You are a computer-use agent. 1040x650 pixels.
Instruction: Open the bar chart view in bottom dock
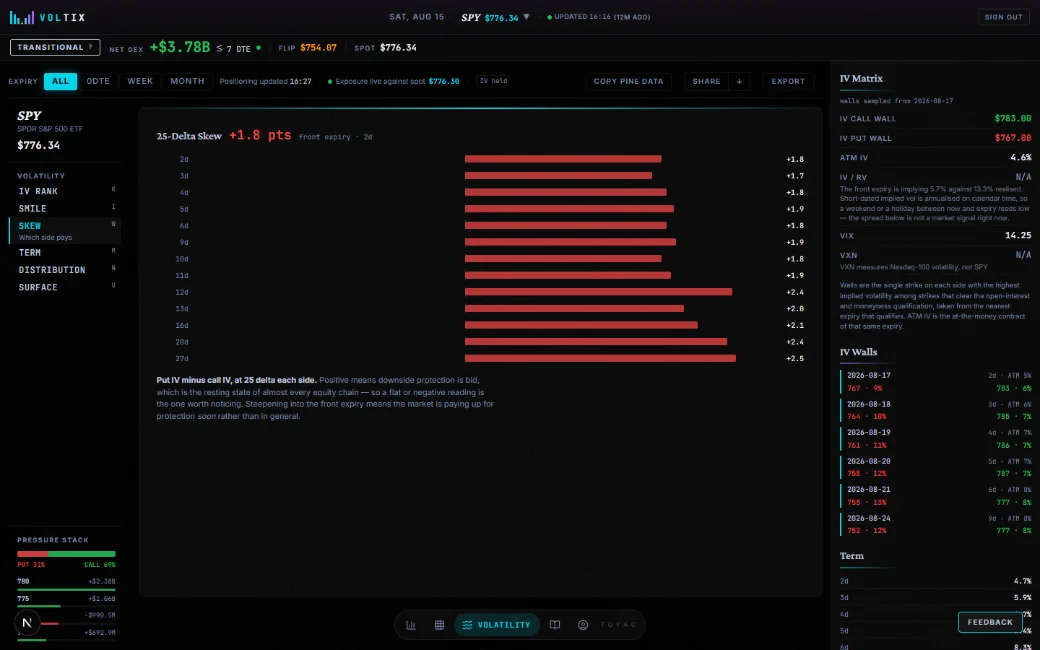coord(411,625)
